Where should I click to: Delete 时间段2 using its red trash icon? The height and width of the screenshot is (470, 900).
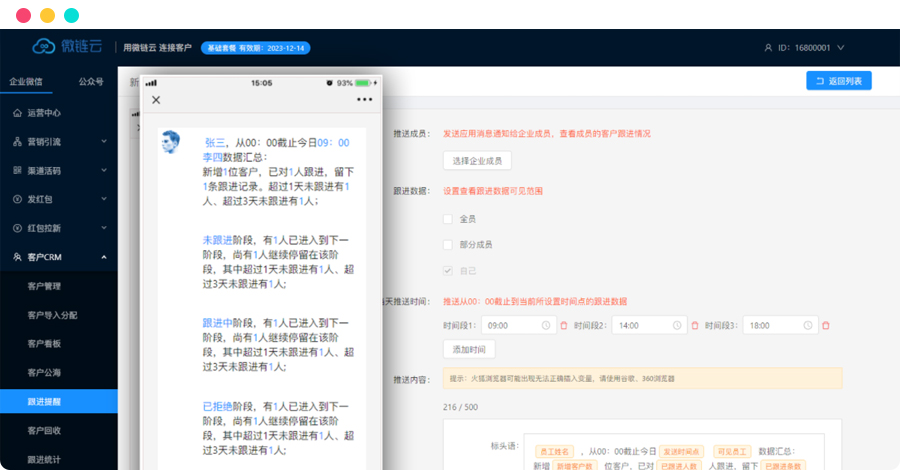pyautogui.click(x=694, y=325)
